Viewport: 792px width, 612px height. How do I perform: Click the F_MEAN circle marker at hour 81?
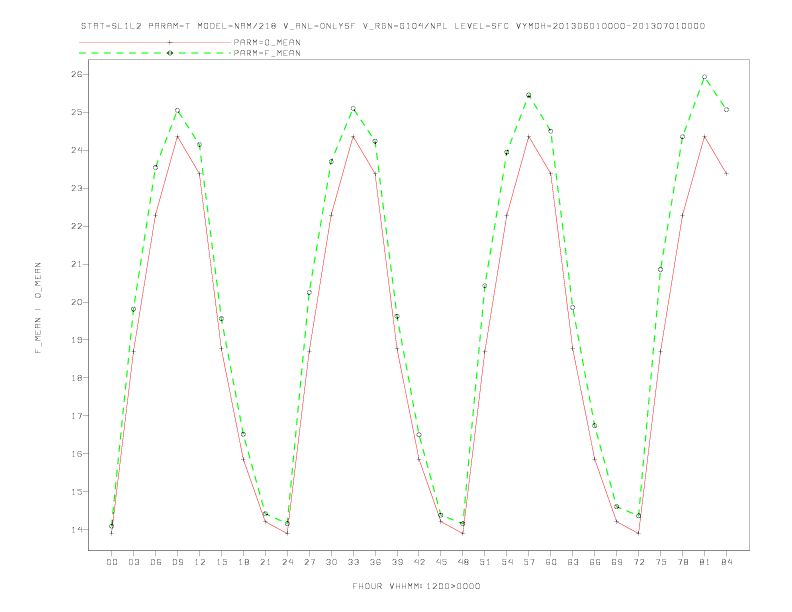705,77
